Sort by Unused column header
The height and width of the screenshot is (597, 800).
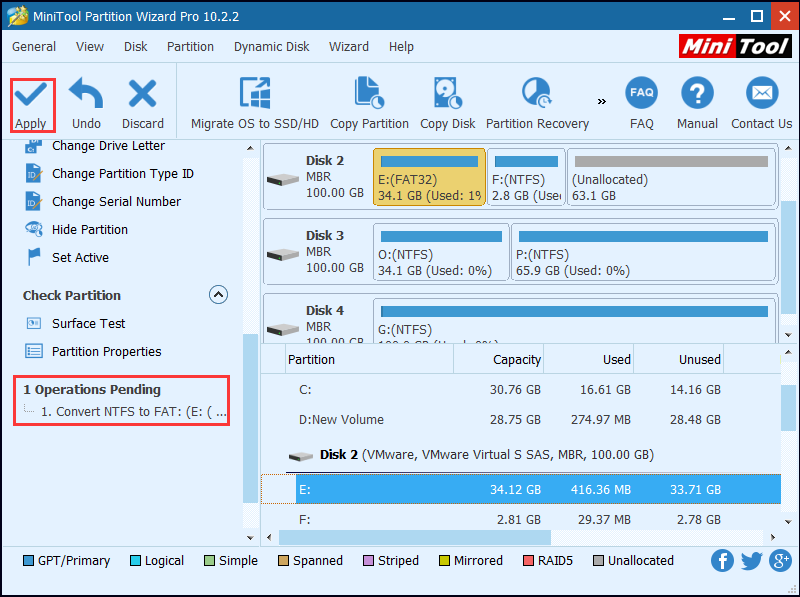click(x=679, y=359)
